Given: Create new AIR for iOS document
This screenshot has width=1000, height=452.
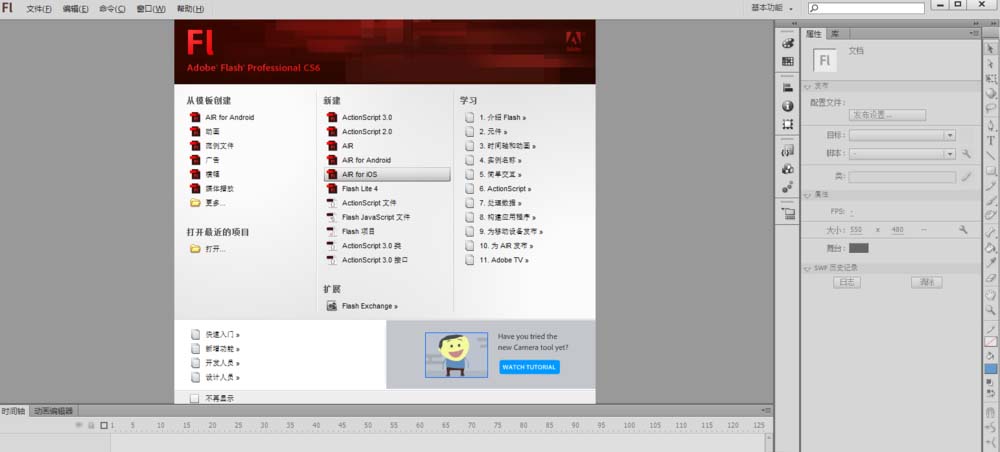Looking at the screenshot, I should pyautogui.click(x=387, y=174).
